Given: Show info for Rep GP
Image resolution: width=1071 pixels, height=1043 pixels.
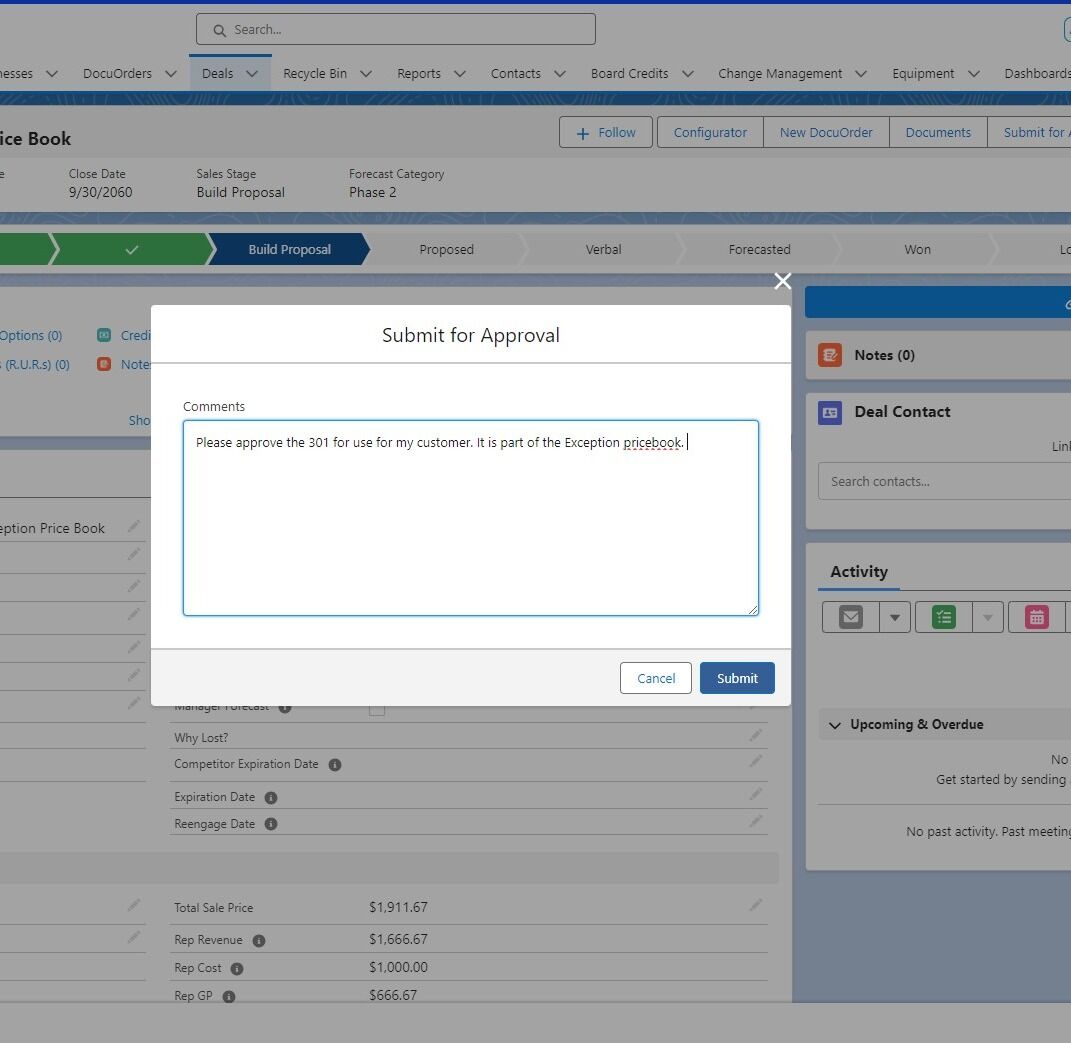Looking at the screenshot, I should pos(229,997).
